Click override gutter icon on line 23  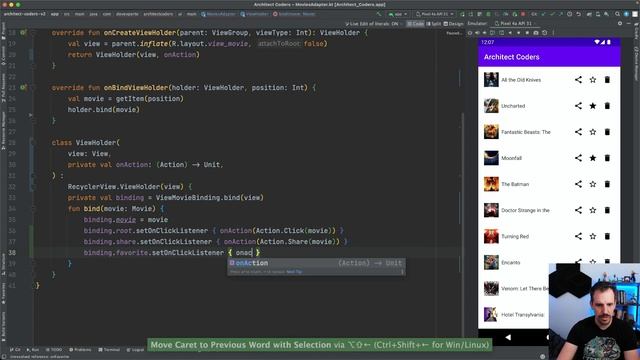[x=23, y=87]
